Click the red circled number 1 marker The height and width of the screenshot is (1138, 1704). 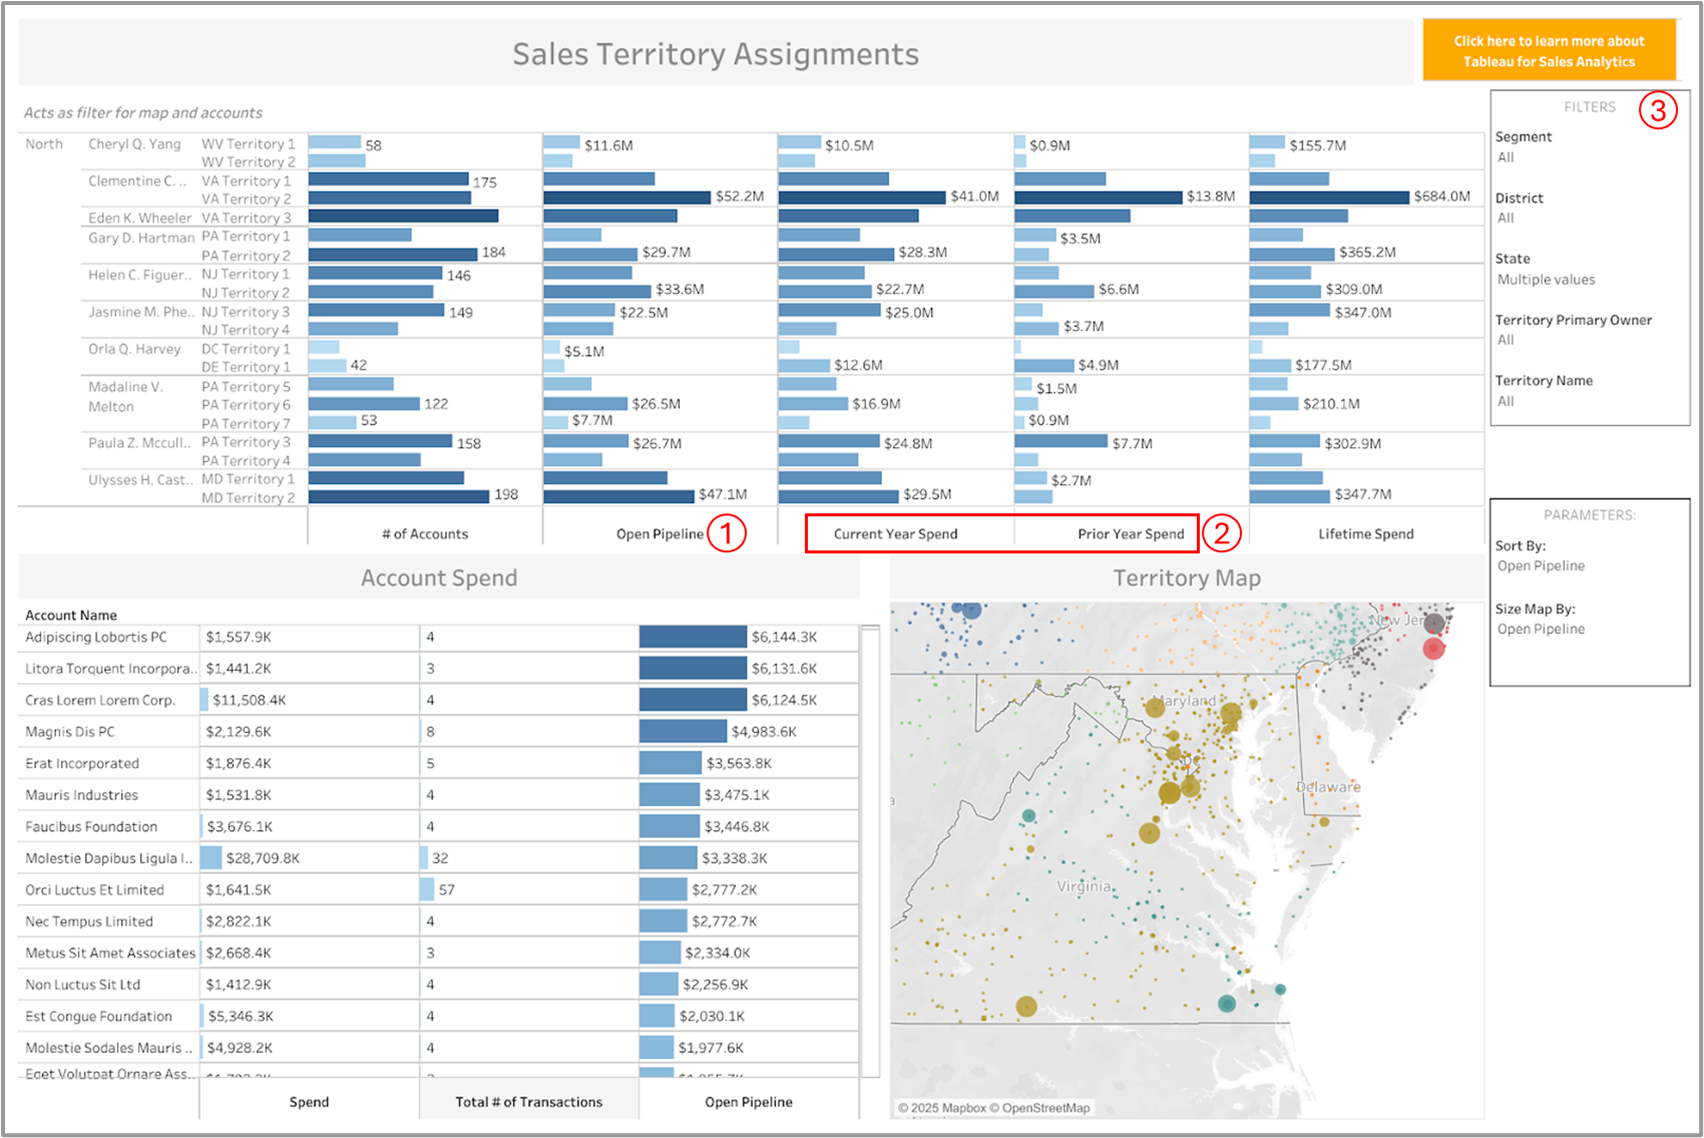click(x=727, y=533)
